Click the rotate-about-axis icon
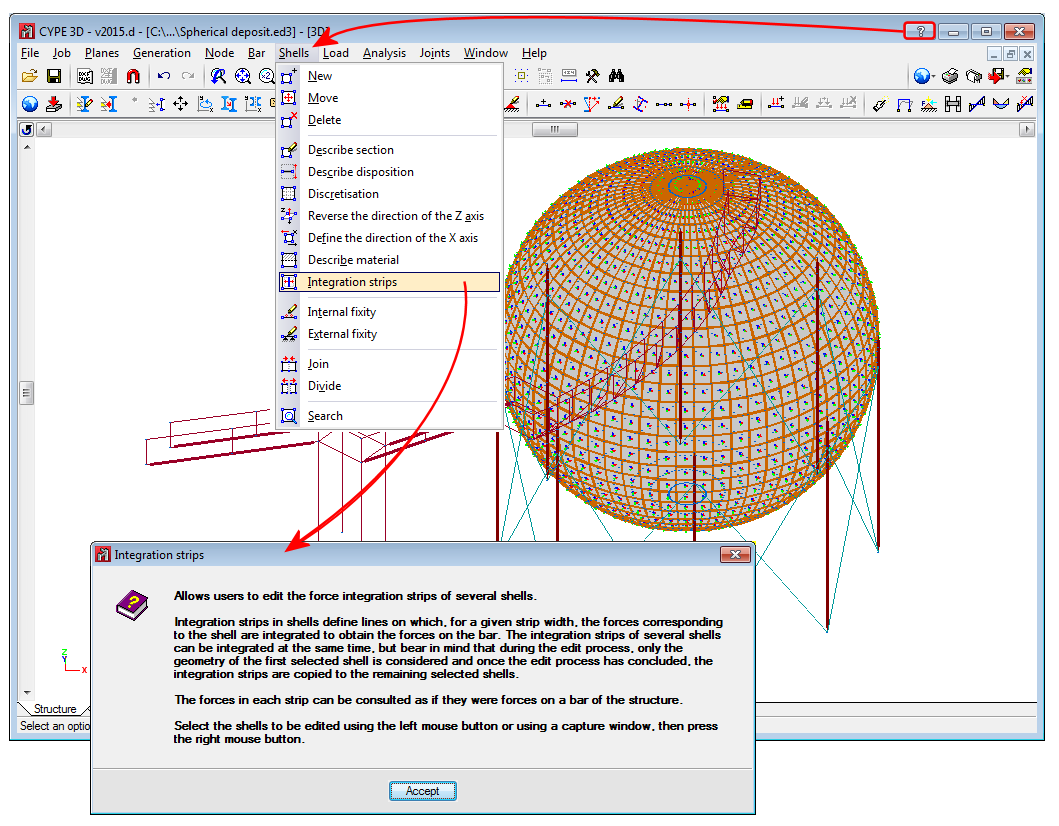This screenshot has width=1059, height=826. [205, 103]
